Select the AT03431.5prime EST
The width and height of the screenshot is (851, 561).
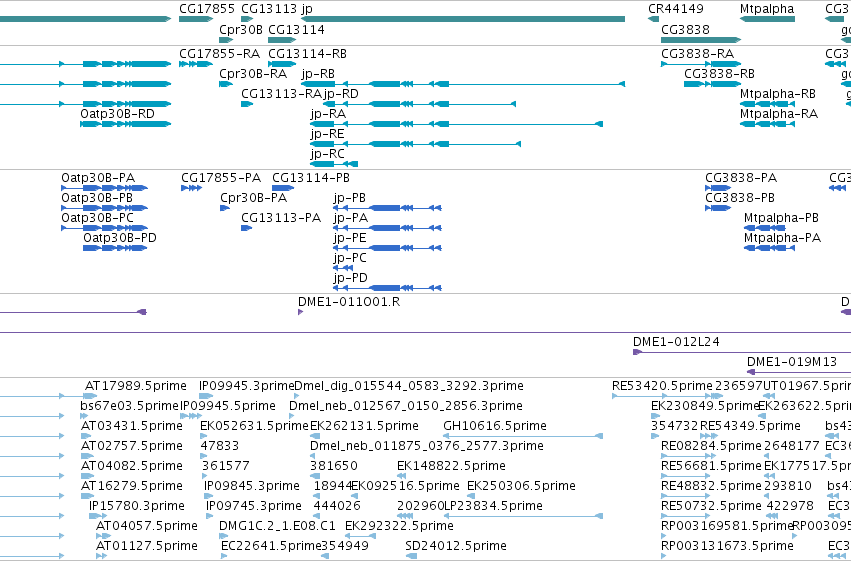coord(88,436)
